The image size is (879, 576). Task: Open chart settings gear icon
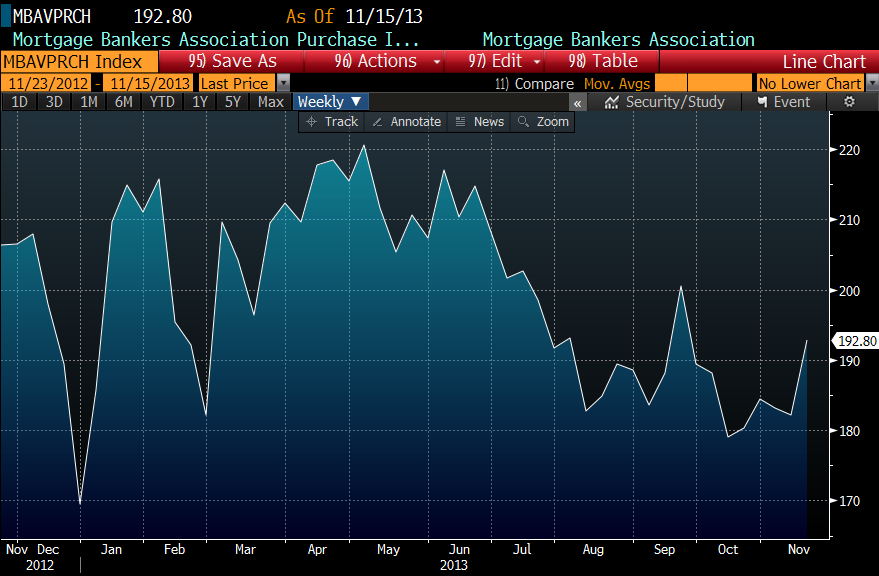(849, 102)
